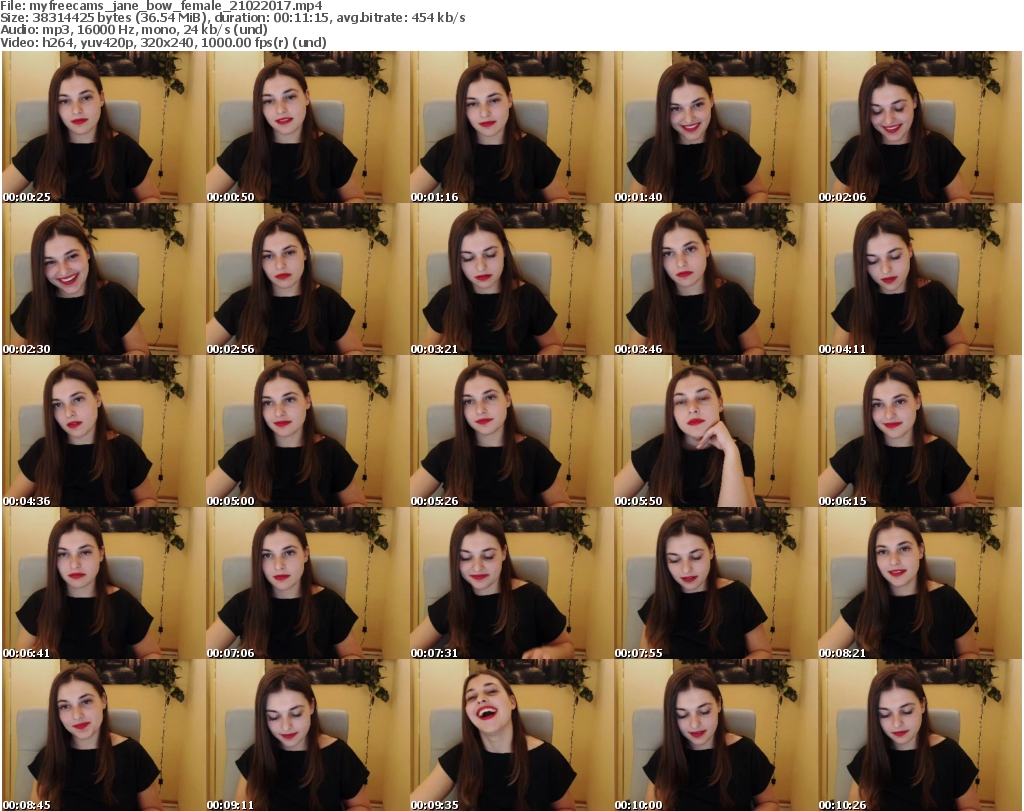The height and width of the screenshot is (811, 1024).
Task: Choose the preview frame at 00:07:06
Action: pos(308,583)
